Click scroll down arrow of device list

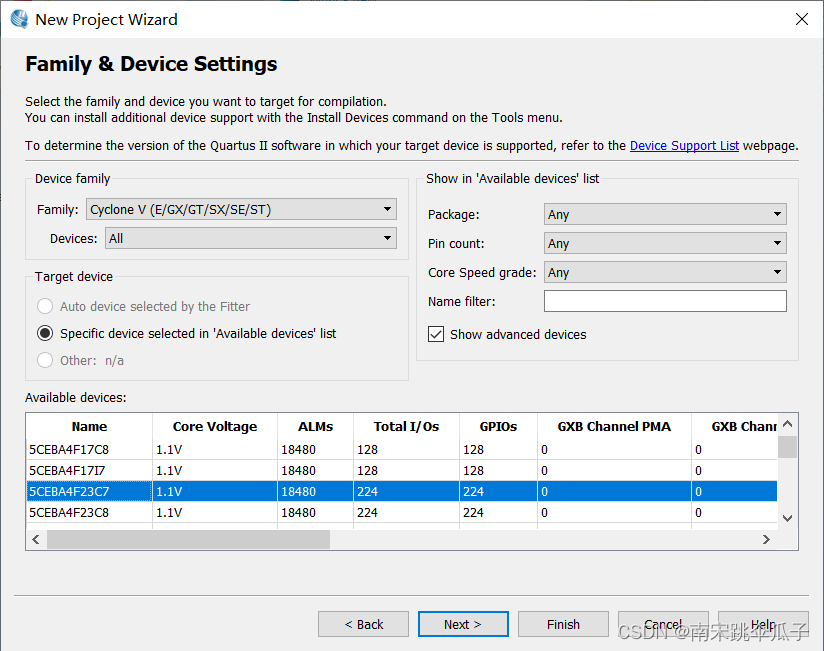click(x=787, y=518)
